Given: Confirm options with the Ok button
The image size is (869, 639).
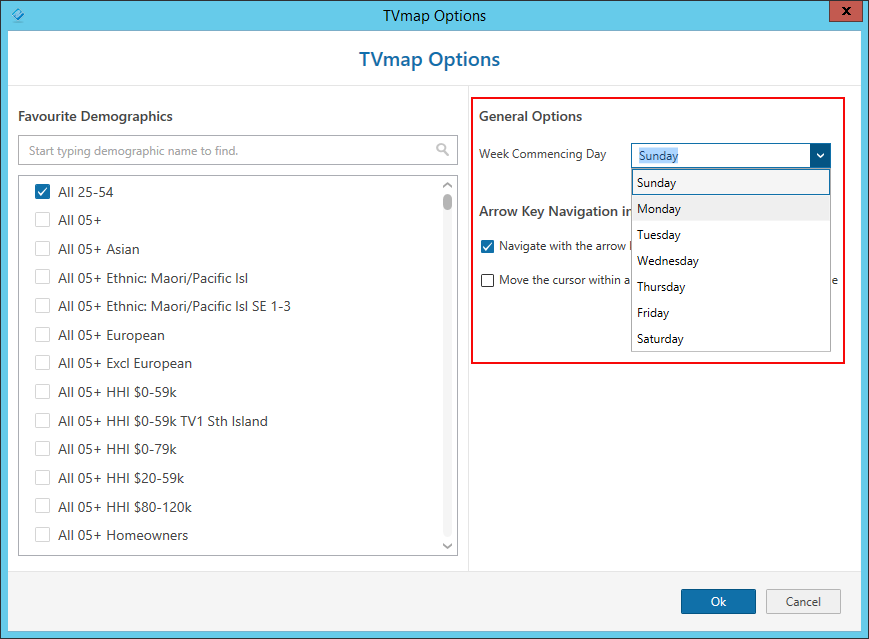Looking at the screenshot, I should point(718,601).
